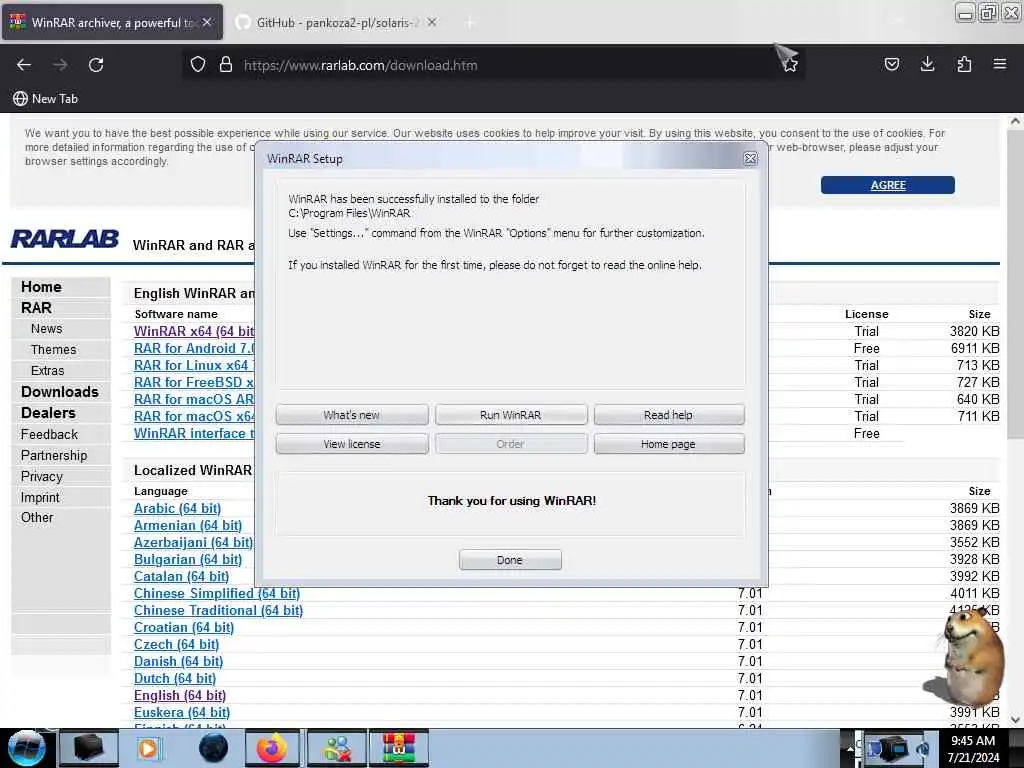Image resolution: width=1024 pixels, height=768 pixels.
Task: Click the AGREE cookie button
Action: coord(888,185)
